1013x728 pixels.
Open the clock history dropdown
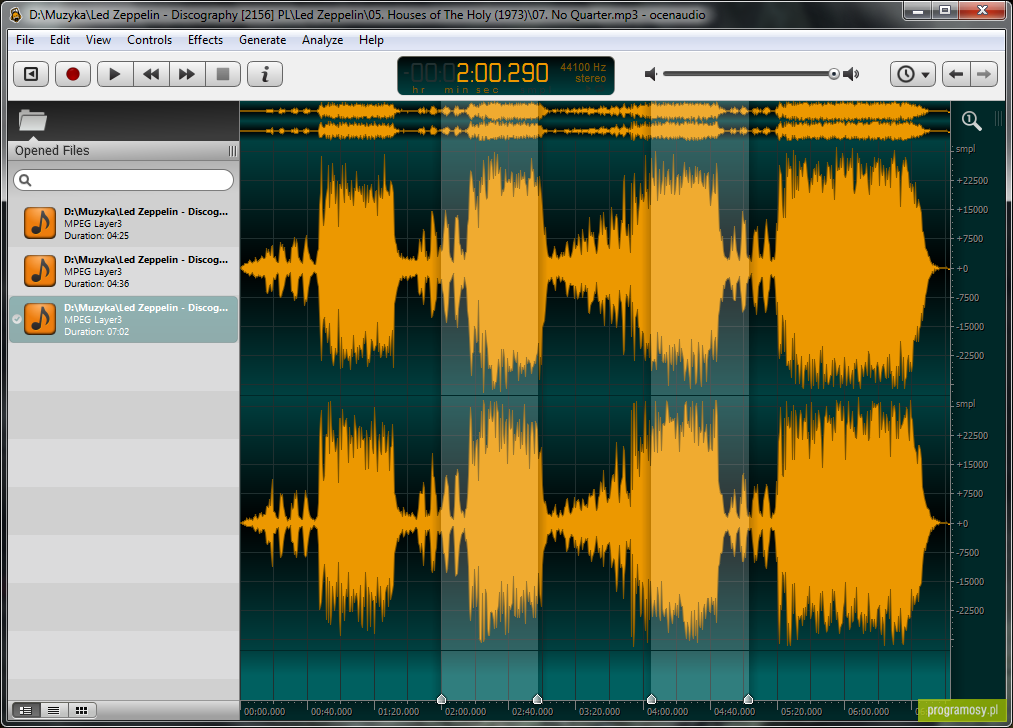tap(913, 74)
